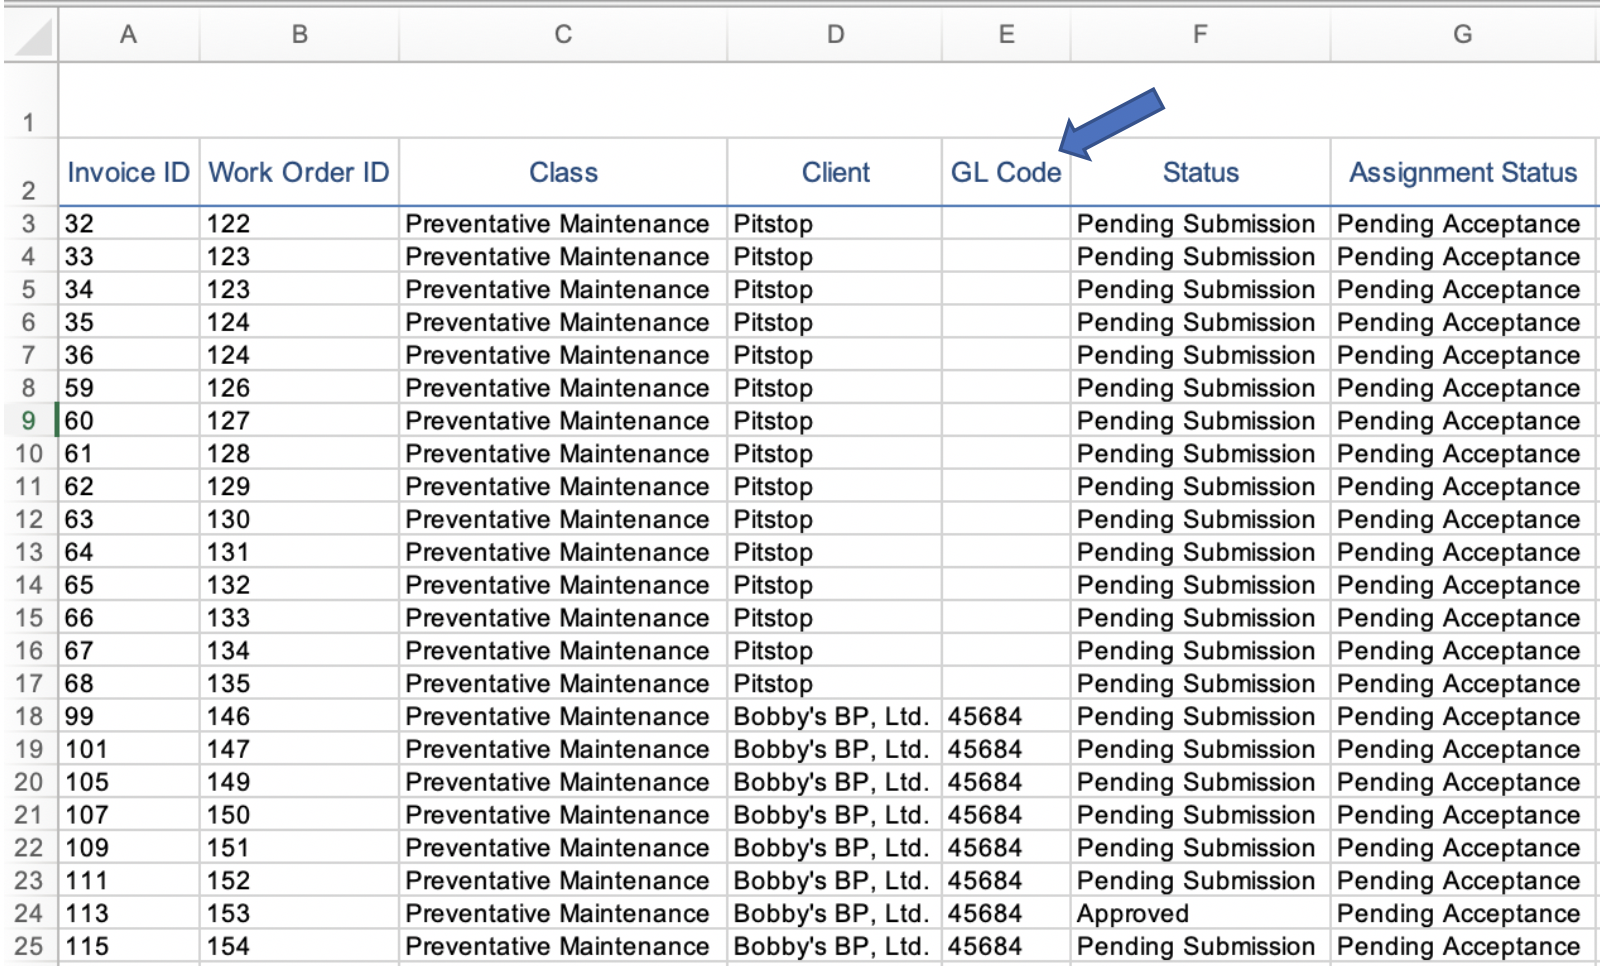Click the Client cell in row 18
1600x966 pixels.
(x=834, y=717)
